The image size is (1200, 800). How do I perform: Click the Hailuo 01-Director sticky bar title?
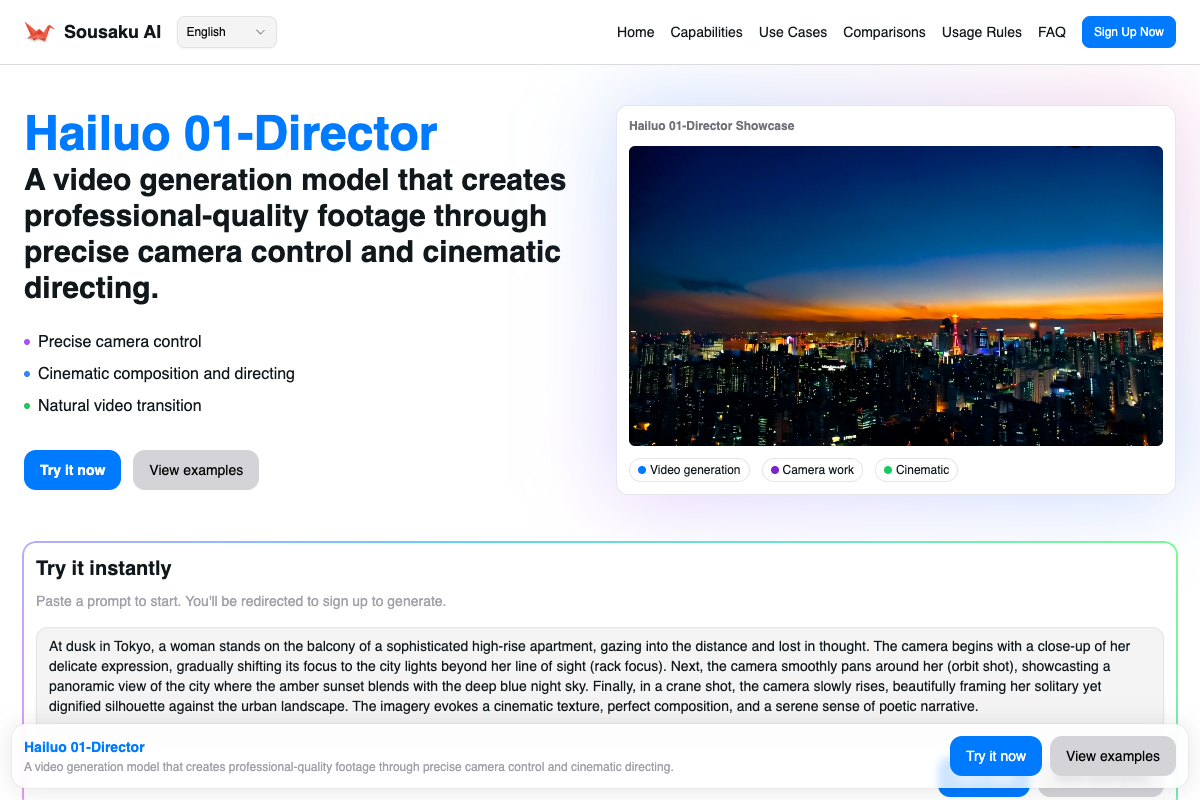(84, 747)
